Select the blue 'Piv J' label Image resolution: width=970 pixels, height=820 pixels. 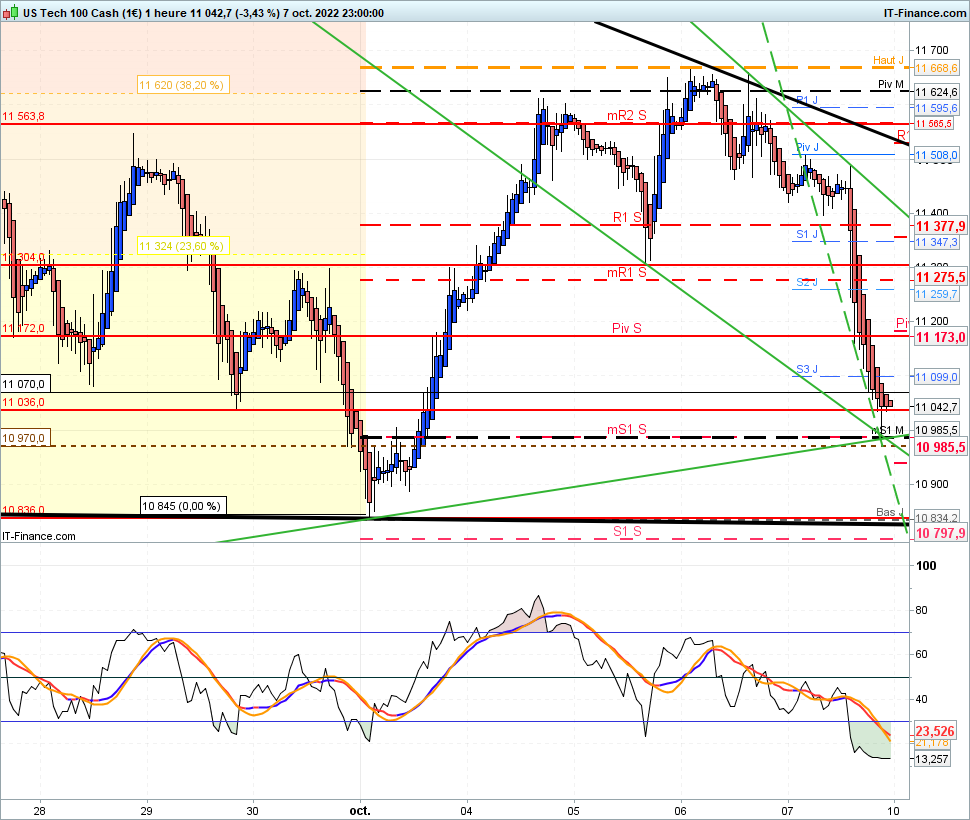click(x=807, y=147)
